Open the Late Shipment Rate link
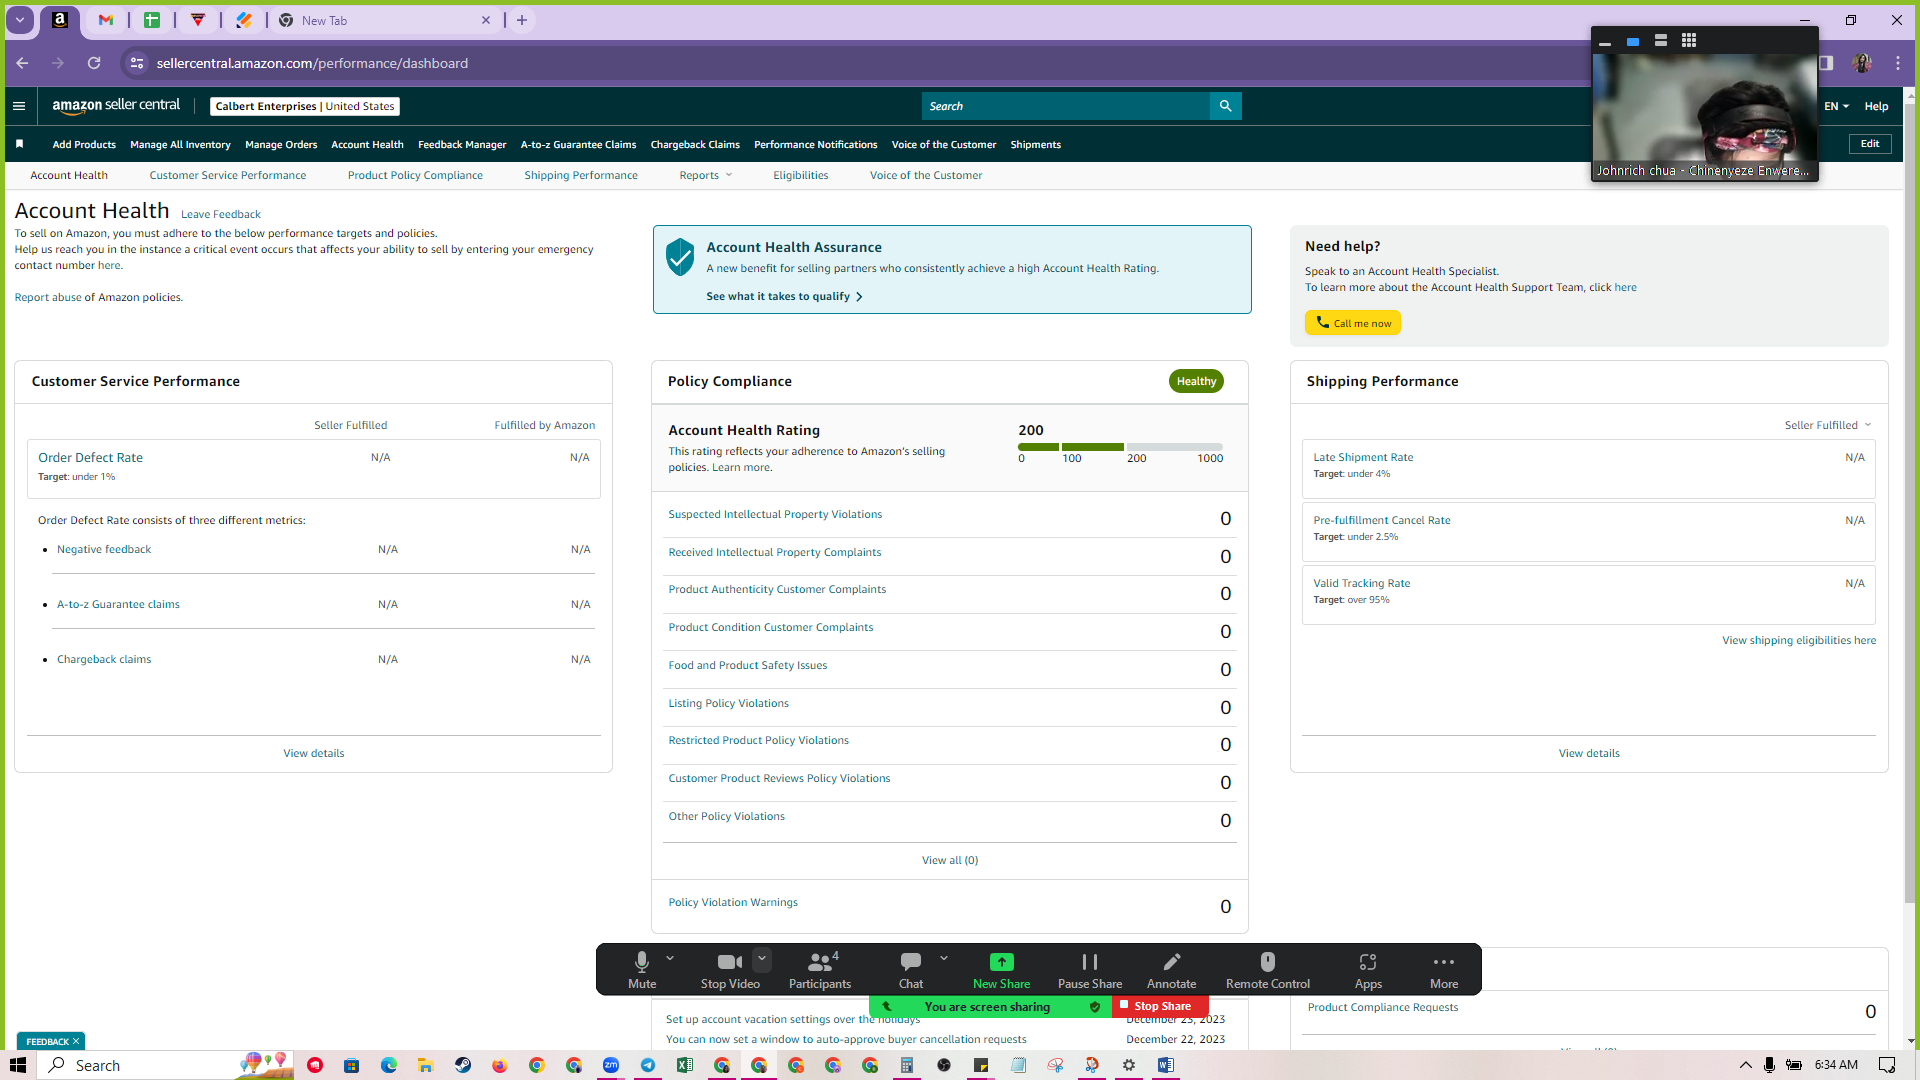 tap(1363, 457)
